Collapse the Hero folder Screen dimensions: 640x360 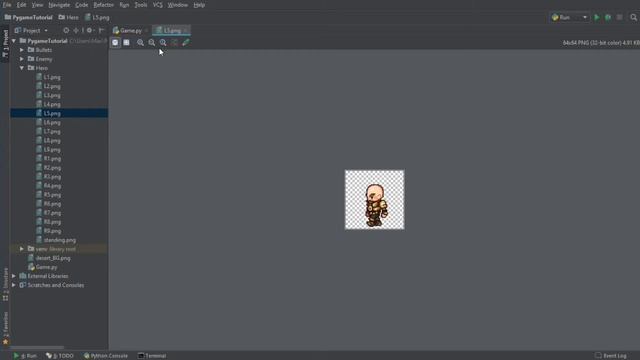point(22,68)
